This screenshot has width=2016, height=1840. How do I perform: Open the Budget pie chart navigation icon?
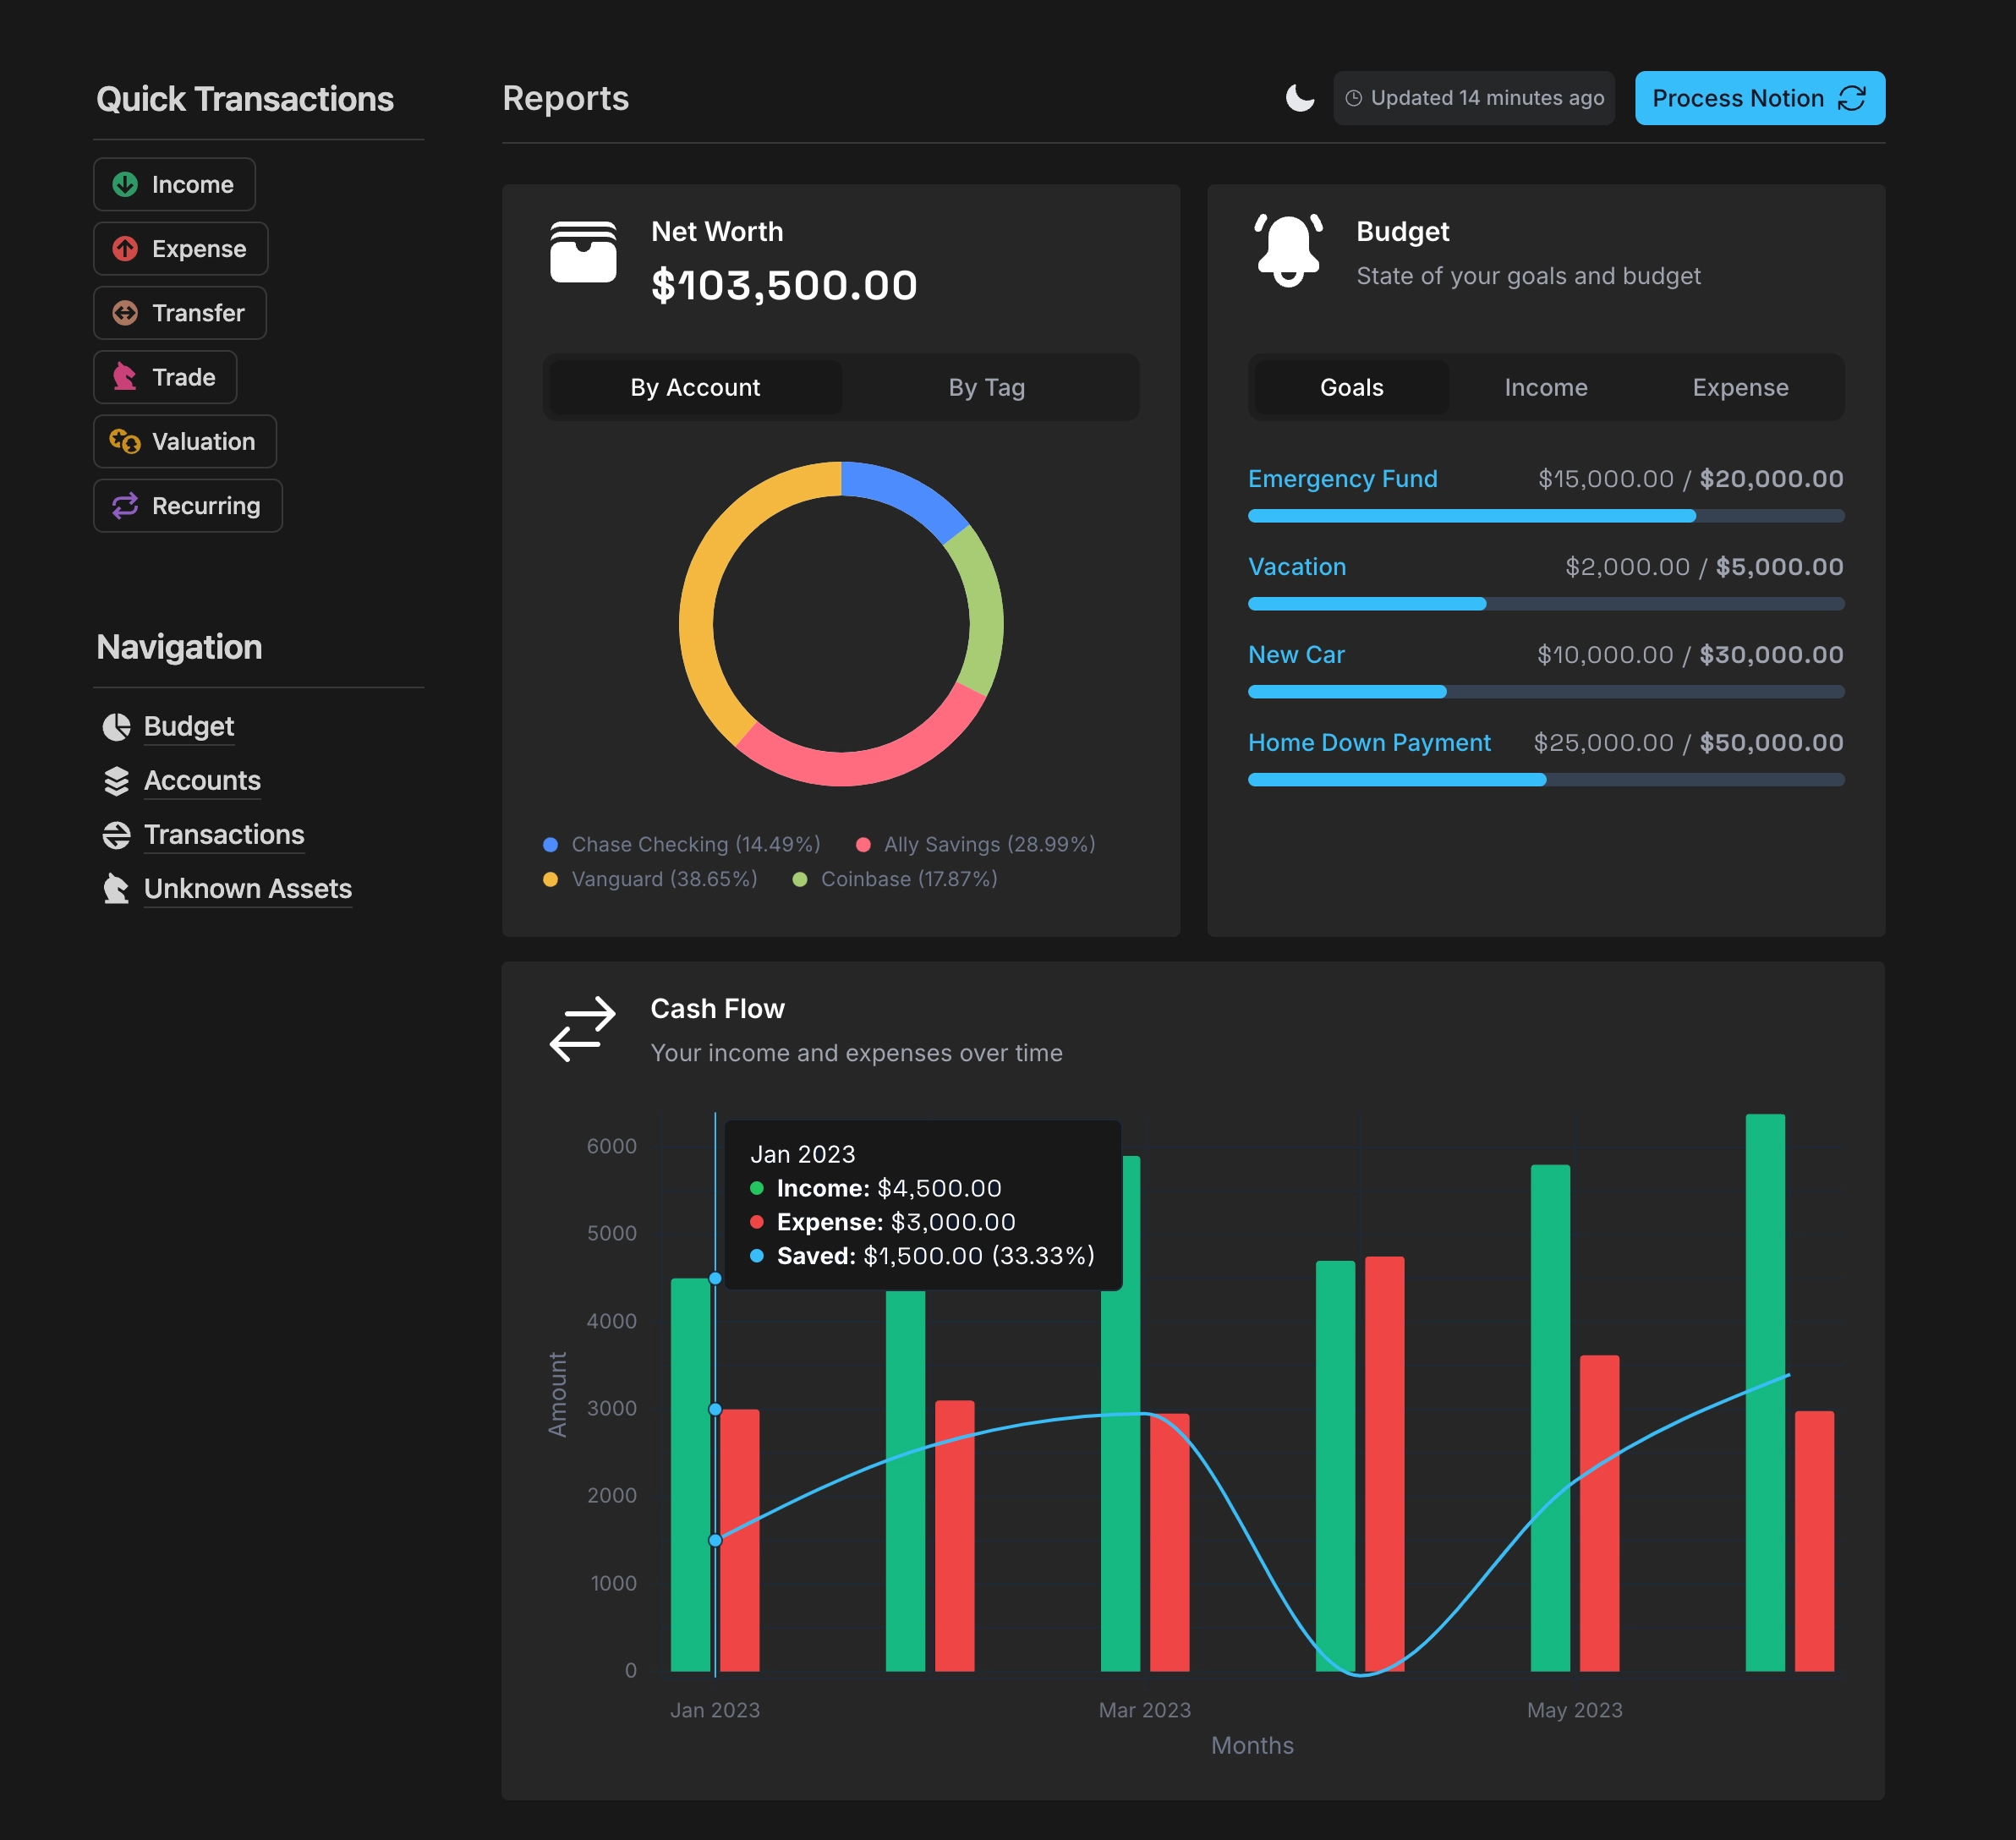117,727
